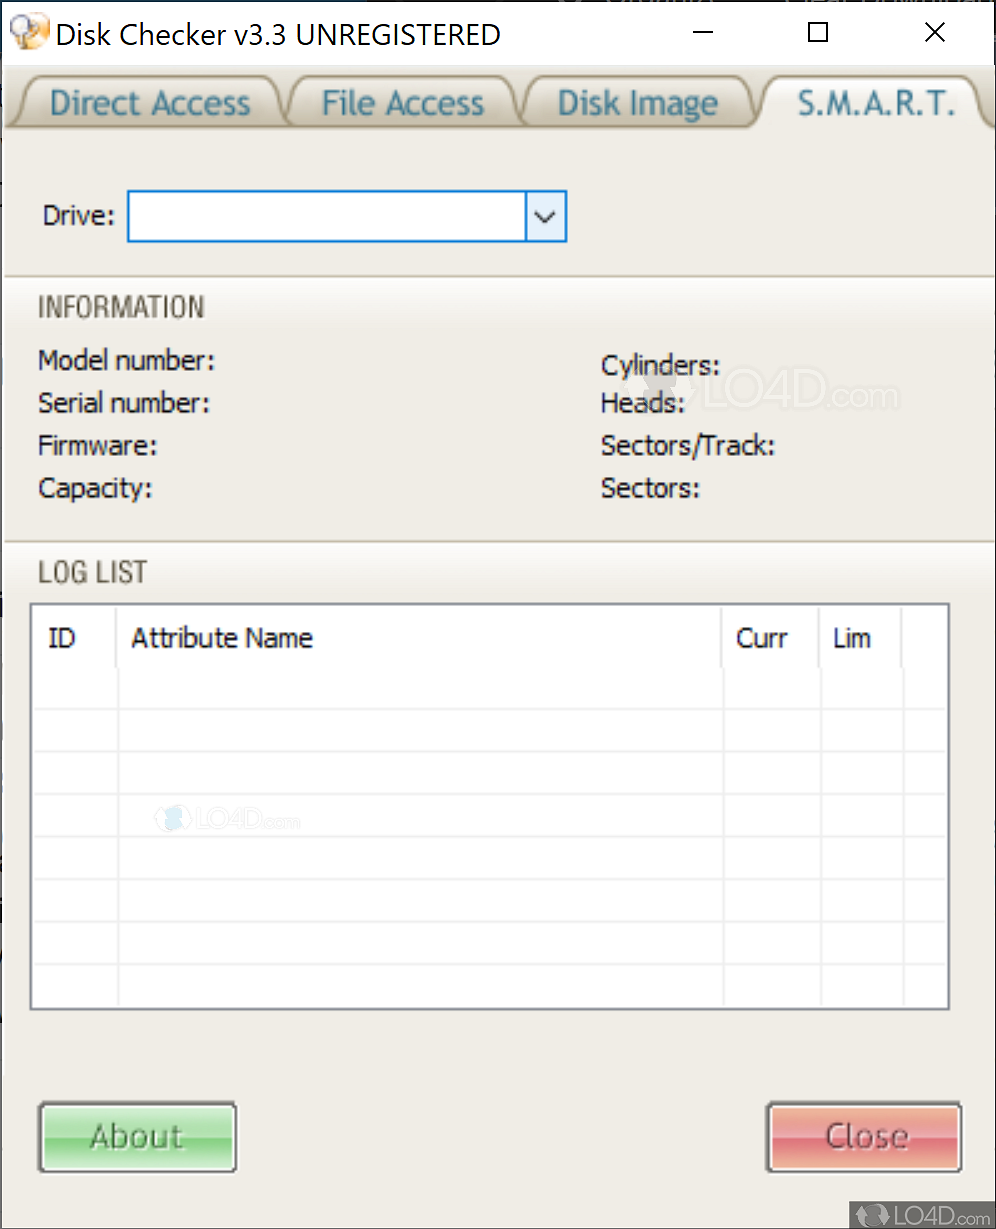Screen dimensions: 996x1229
Task: Click the Attribute Name column header
Action: pyautogui.click(x=221, y=638)
